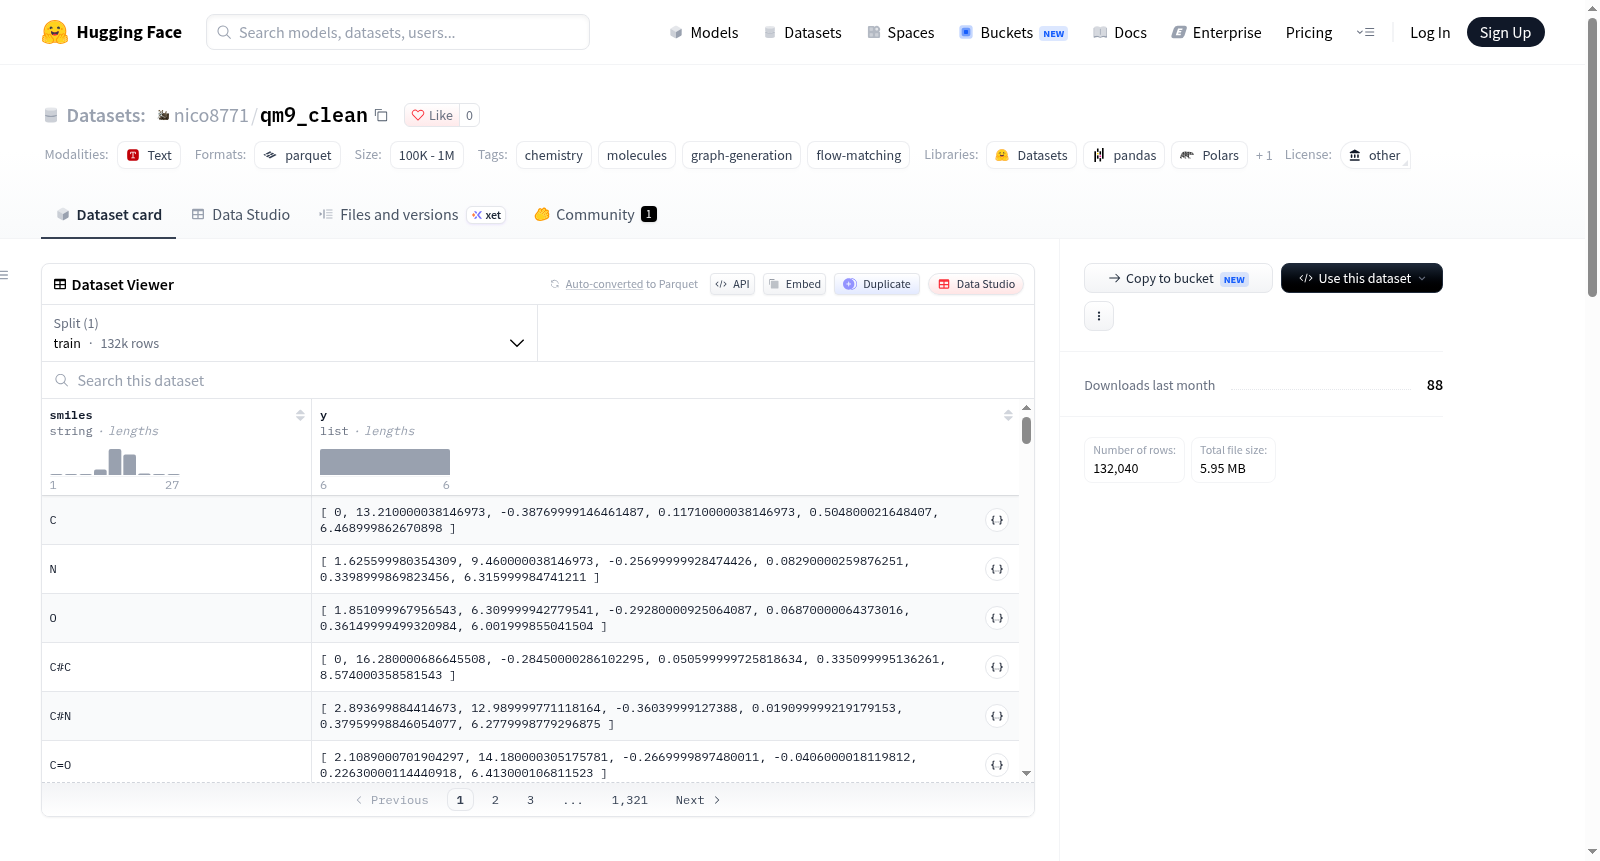Expand the train split selector
This screenshot has height=861, width=1600.
tap(289, 333)
